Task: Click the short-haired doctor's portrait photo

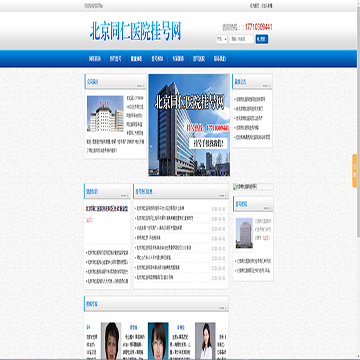Action: (111, 340)
